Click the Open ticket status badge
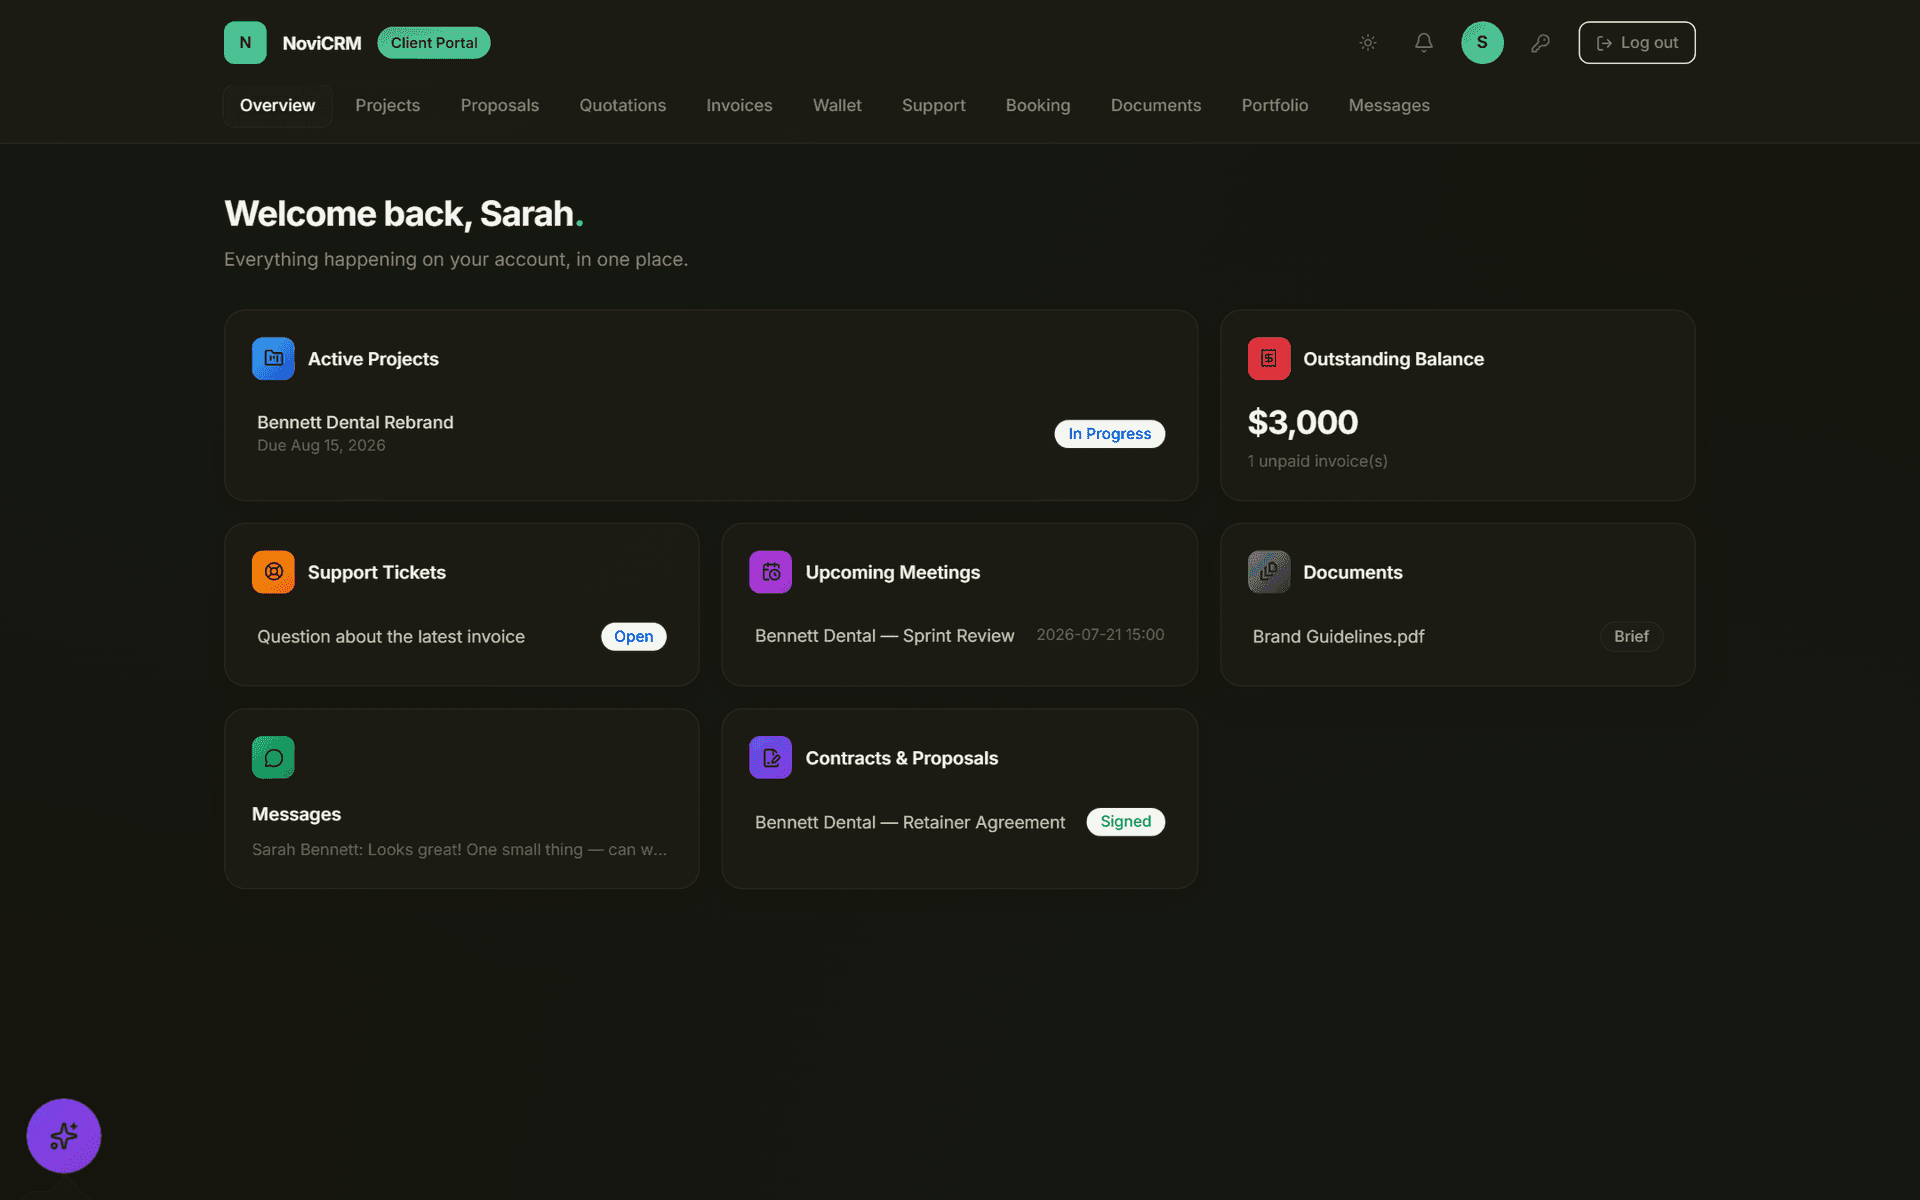This screenshot has height=1200, width=1920. (634, 637)
